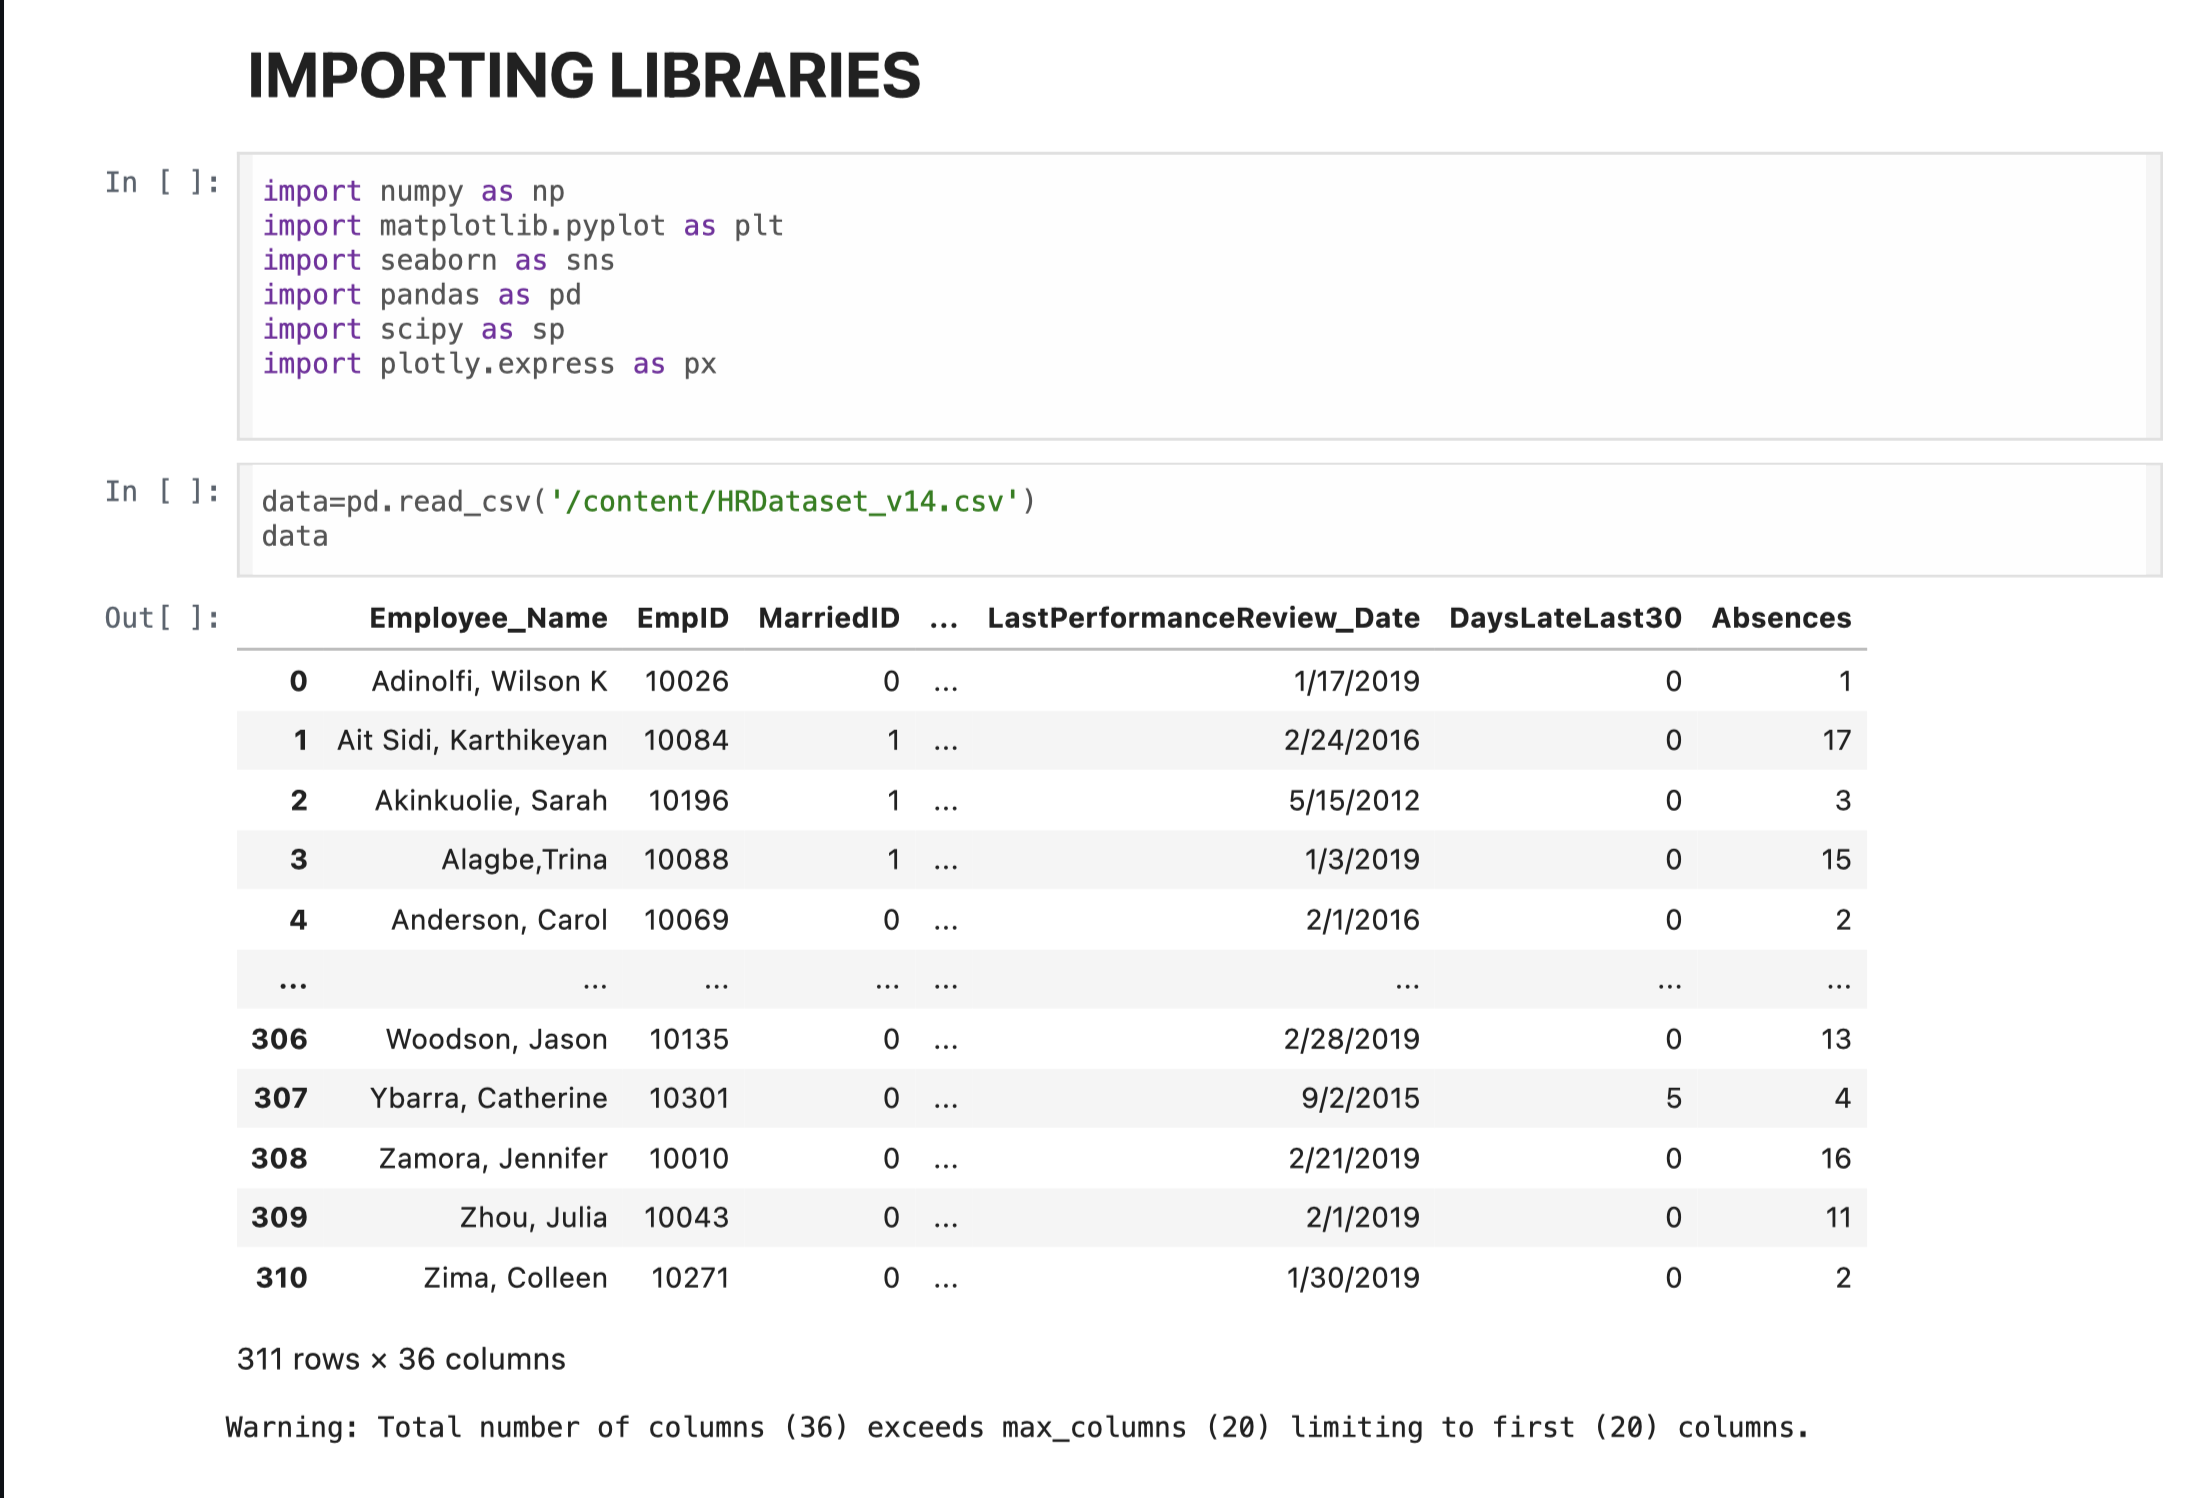This screenshot has height=1498, width=2210.
Task: Click the In [ ] prompt beside the read_csv cell
Action: tap(163, 491)
